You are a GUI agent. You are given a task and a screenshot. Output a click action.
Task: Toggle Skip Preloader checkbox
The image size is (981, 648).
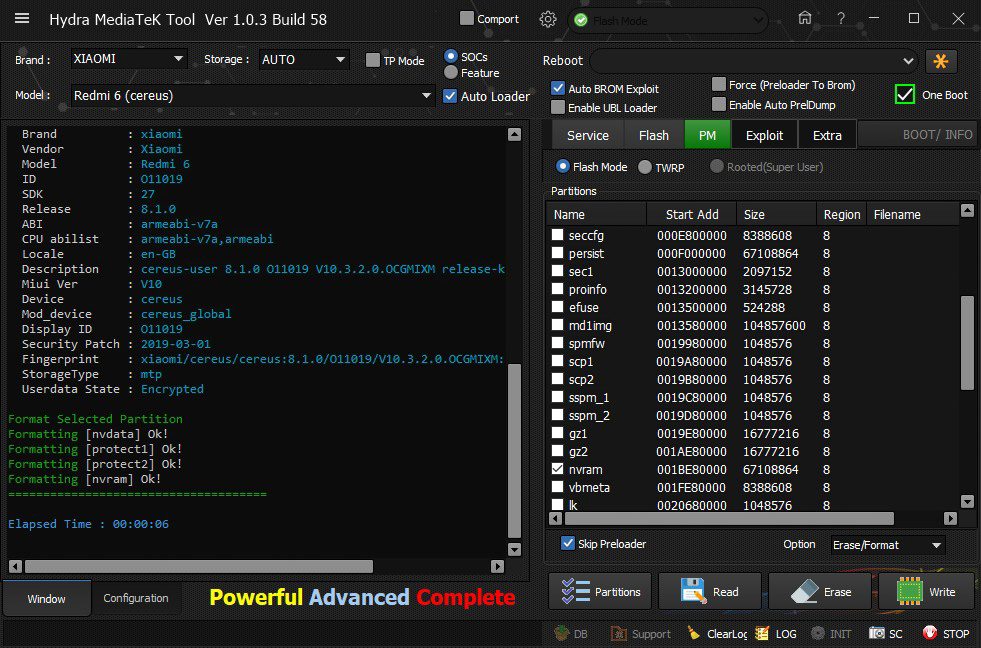(568, 544)
